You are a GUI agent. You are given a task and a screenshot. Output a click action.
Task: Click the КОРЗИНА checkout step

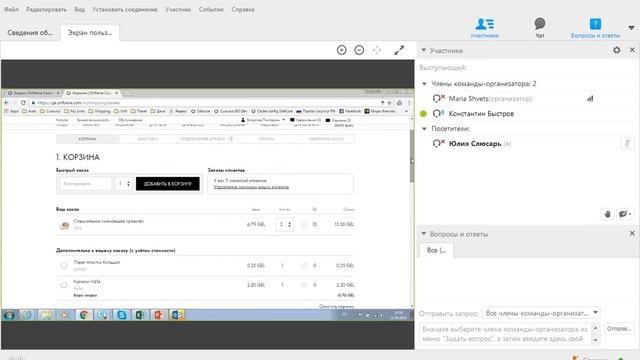[x=87, y=139]
